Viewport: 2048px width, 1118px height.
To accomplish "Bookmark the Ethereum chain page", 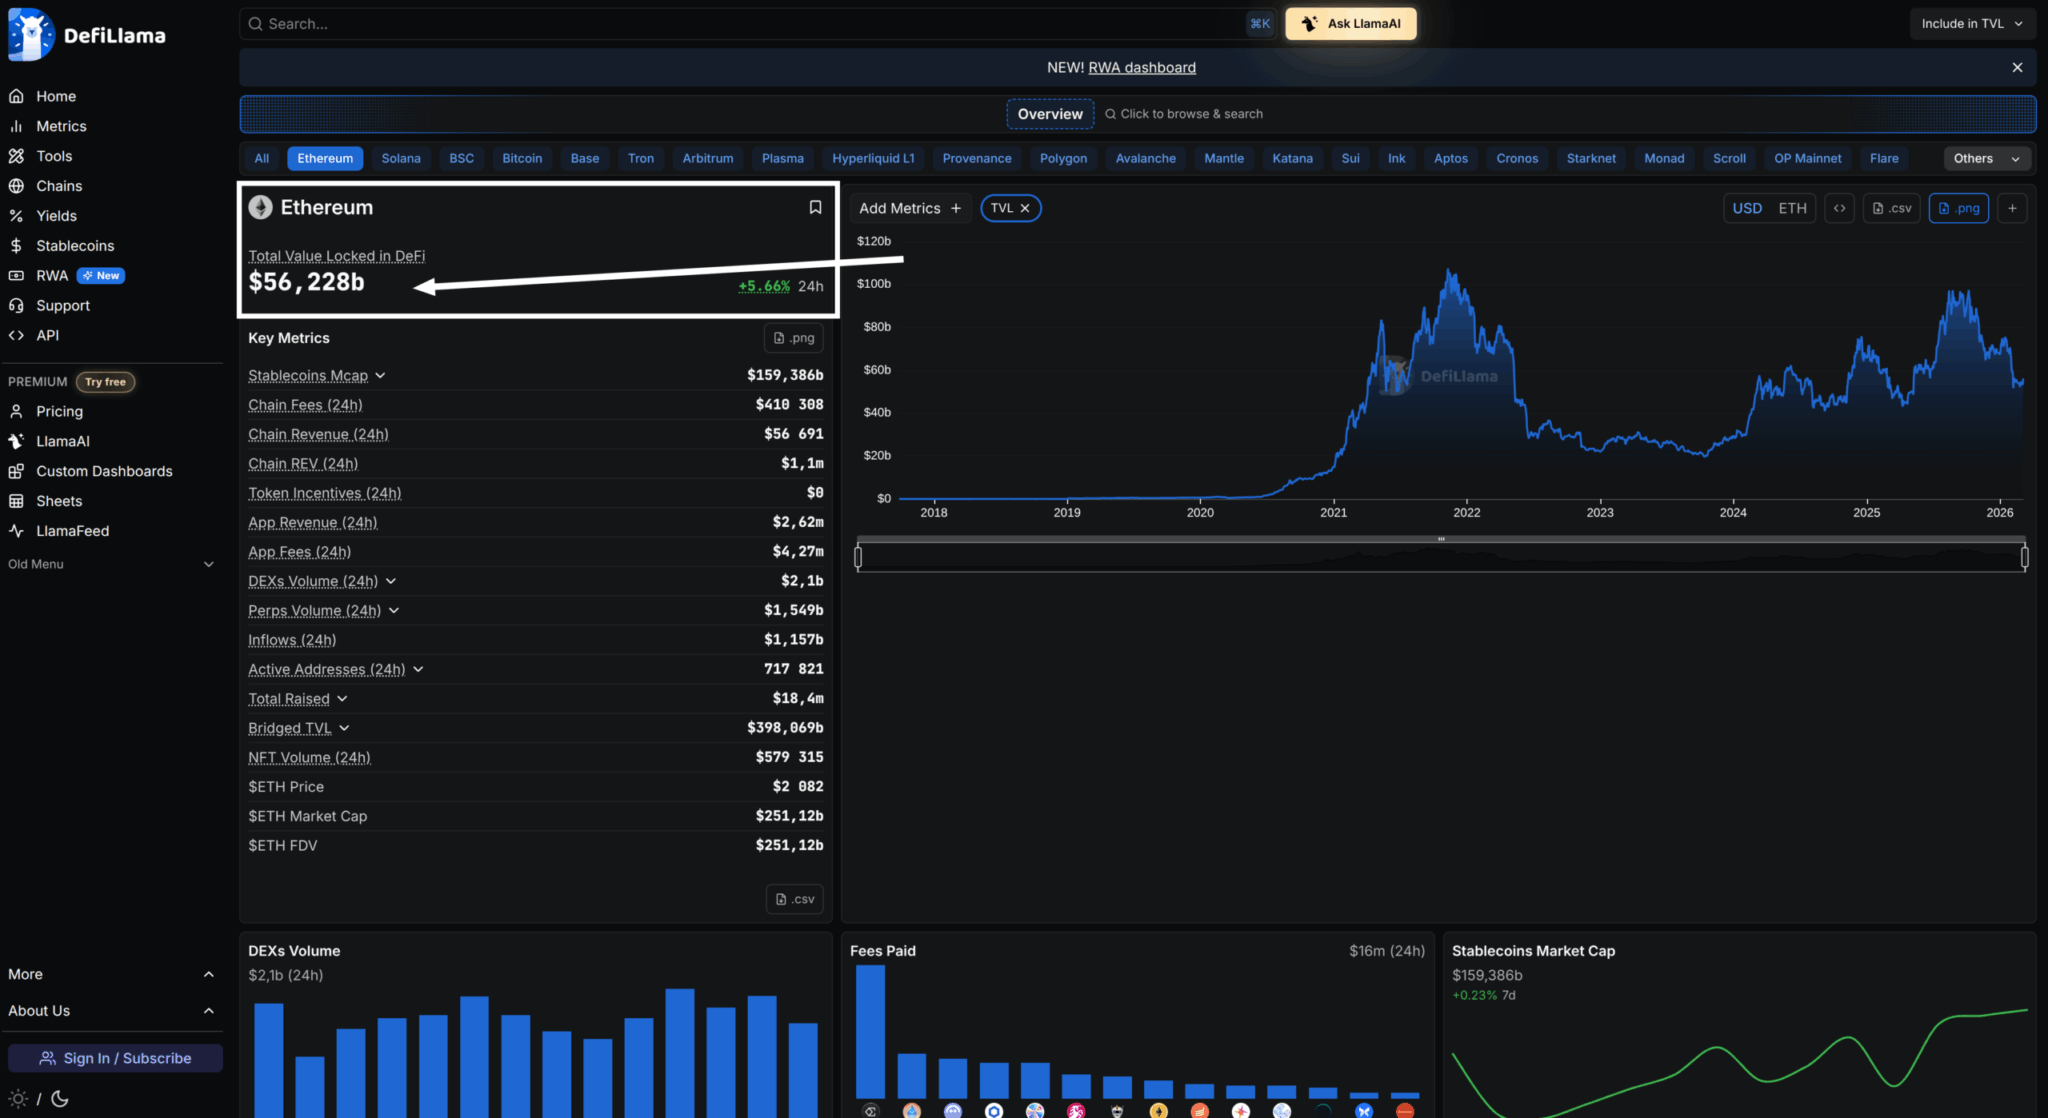I will click(x=815, y=207).
